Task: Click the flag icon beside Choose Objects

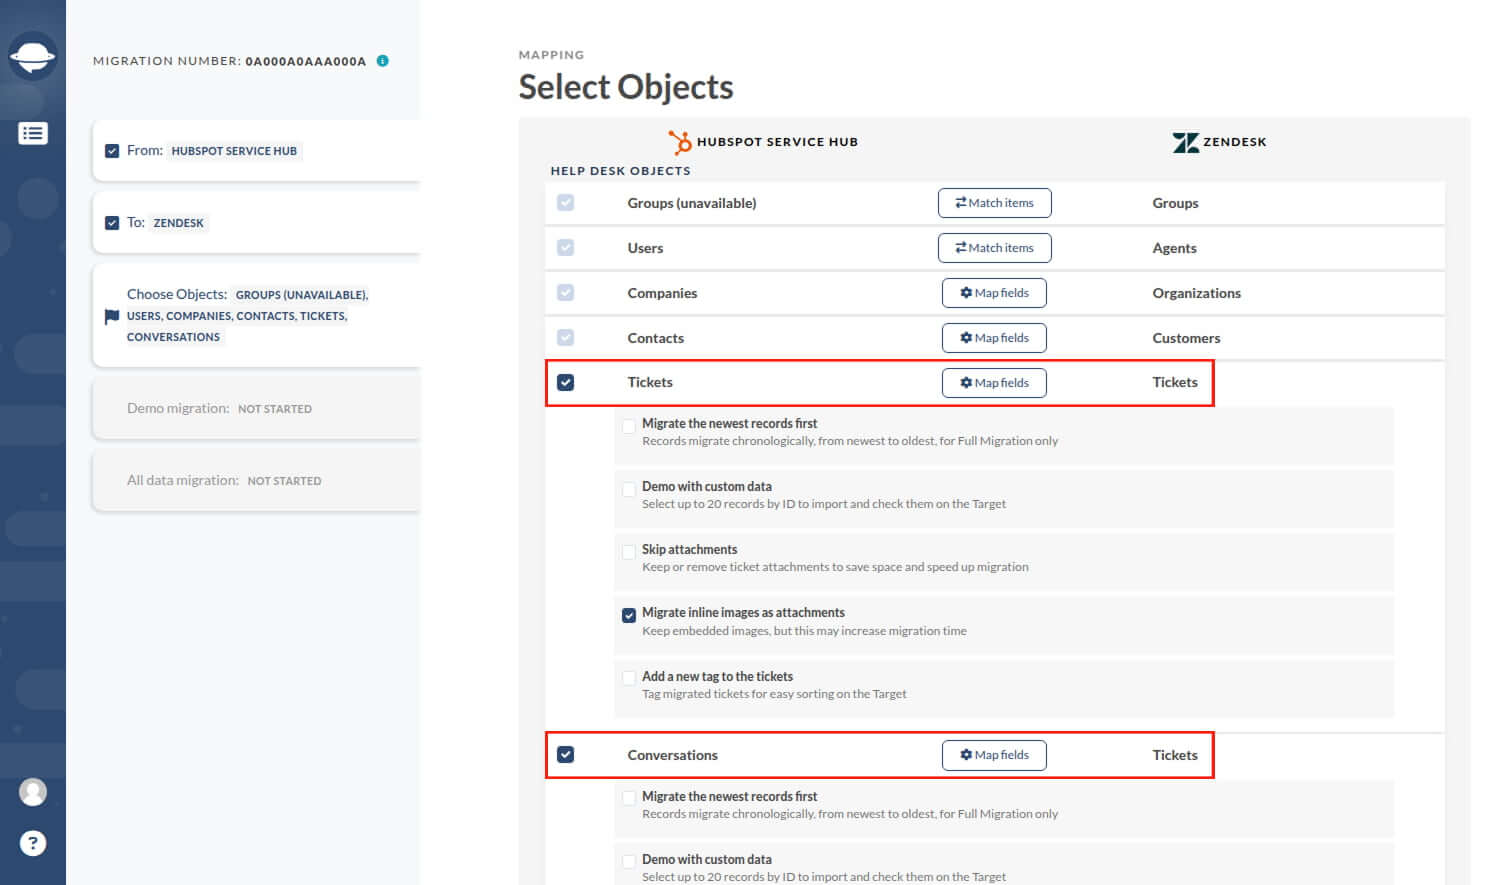Action: pyautogui.click(x=111, y=316)
